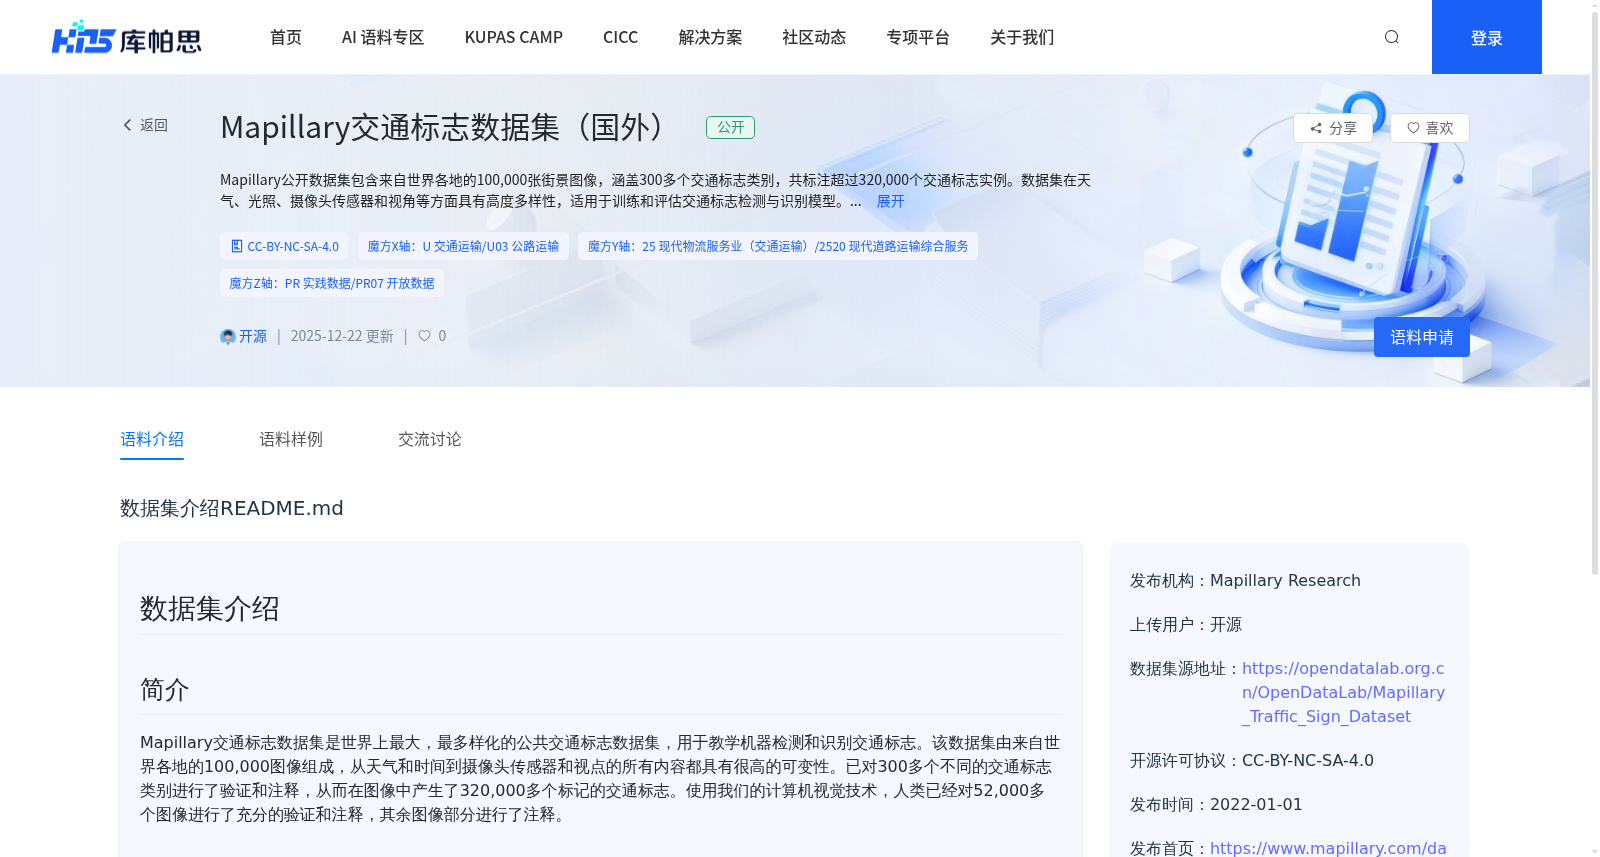Screen dimensions: 1600x857
Task: Switch to the 语料介绍 tab
Action: click(x=152, y=439)
